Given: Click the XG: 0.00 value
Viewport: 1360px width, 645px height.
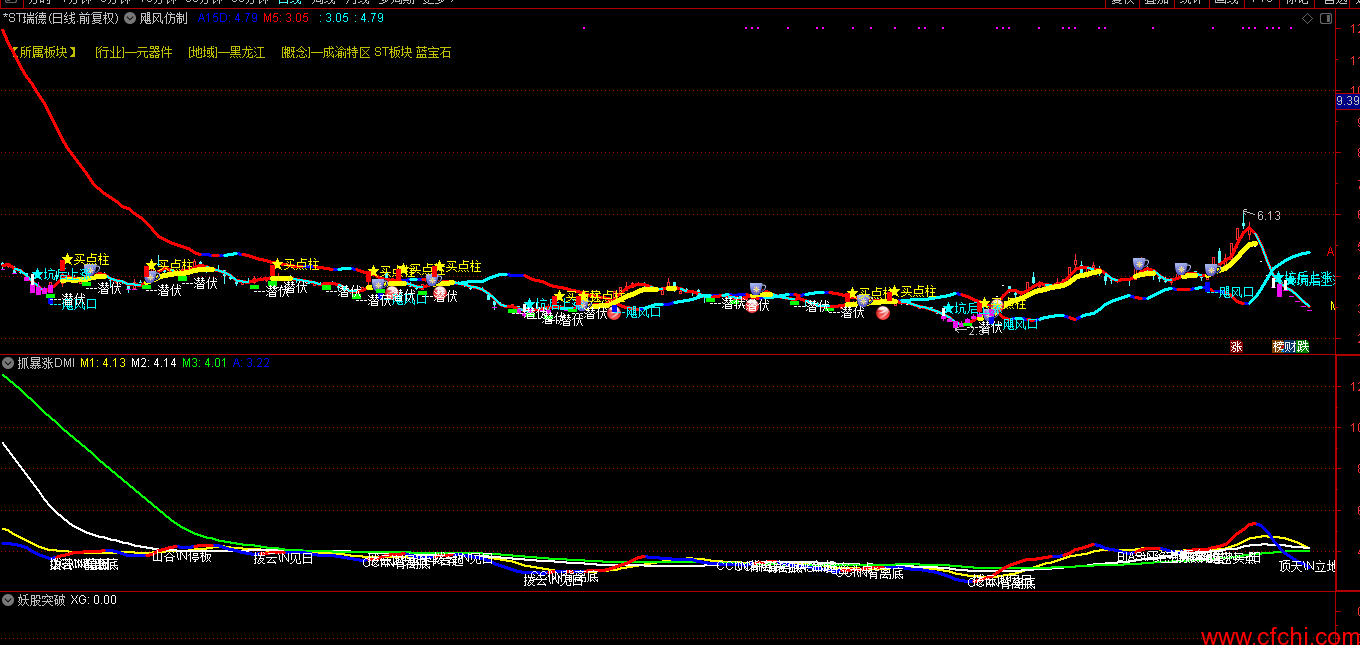Looking at the screenshot, I should coord(94,600).
